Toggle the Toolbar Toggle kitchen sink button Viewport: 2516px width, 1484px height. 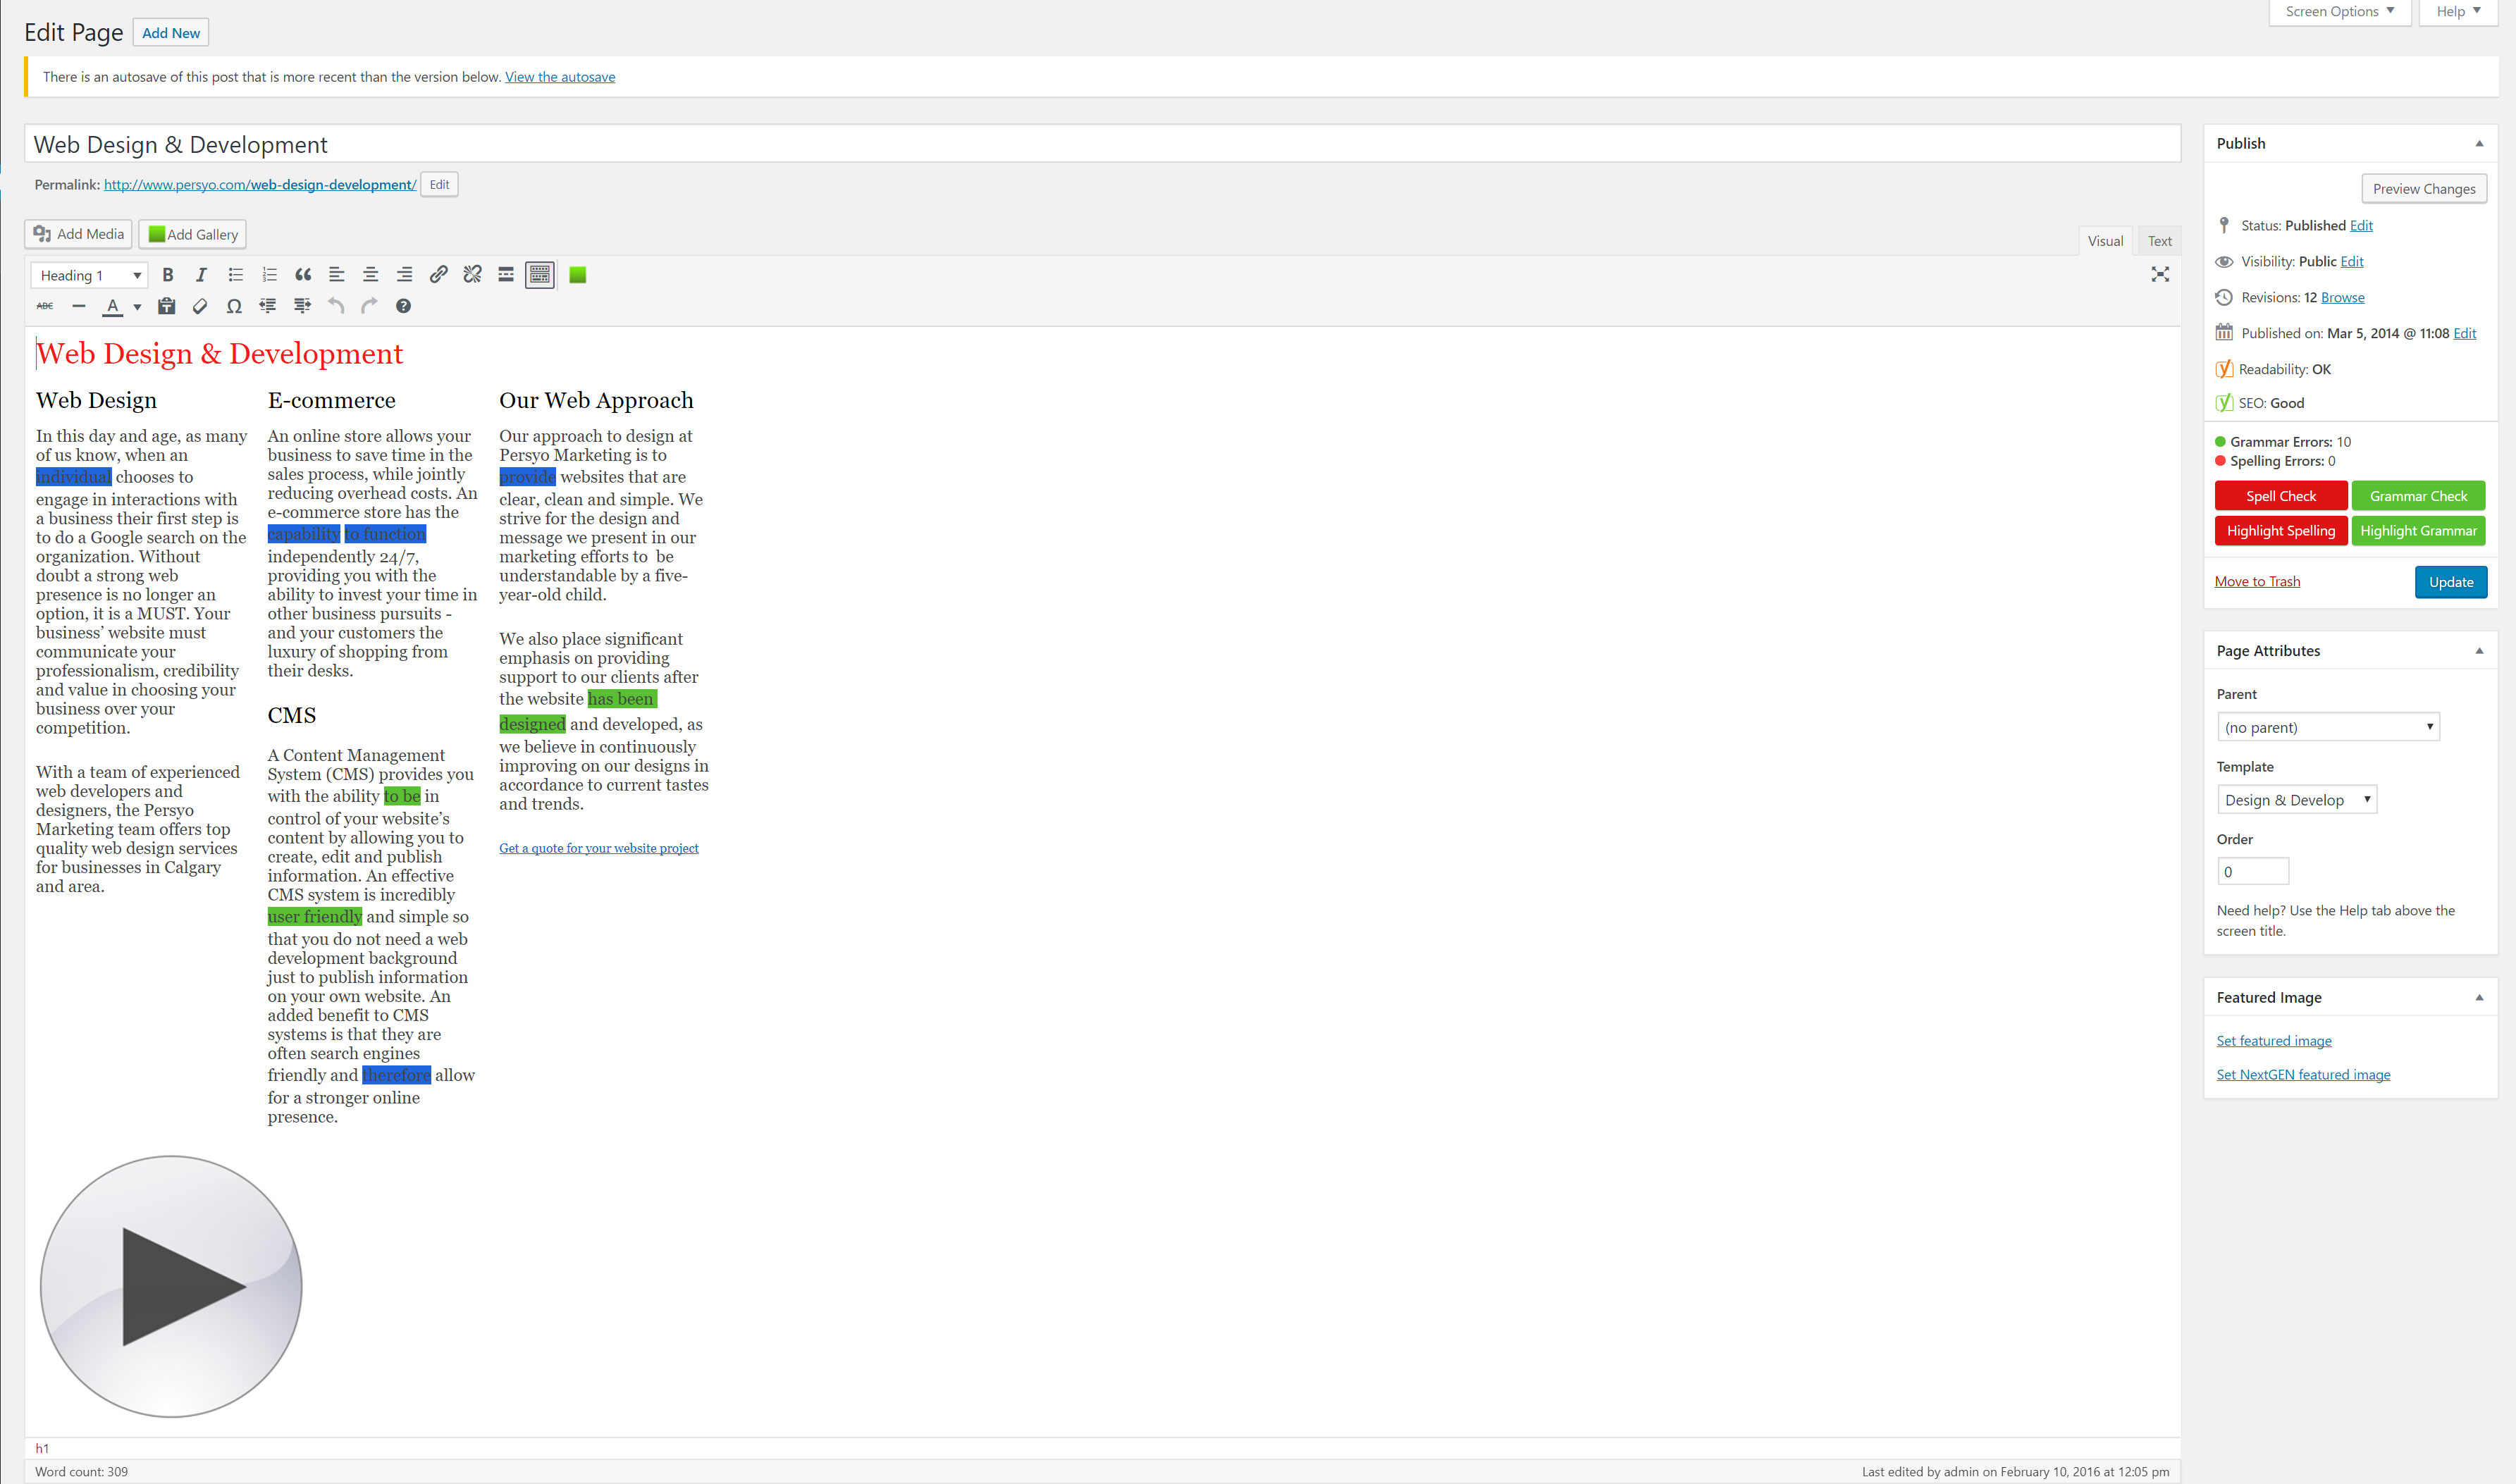(540, 275)
